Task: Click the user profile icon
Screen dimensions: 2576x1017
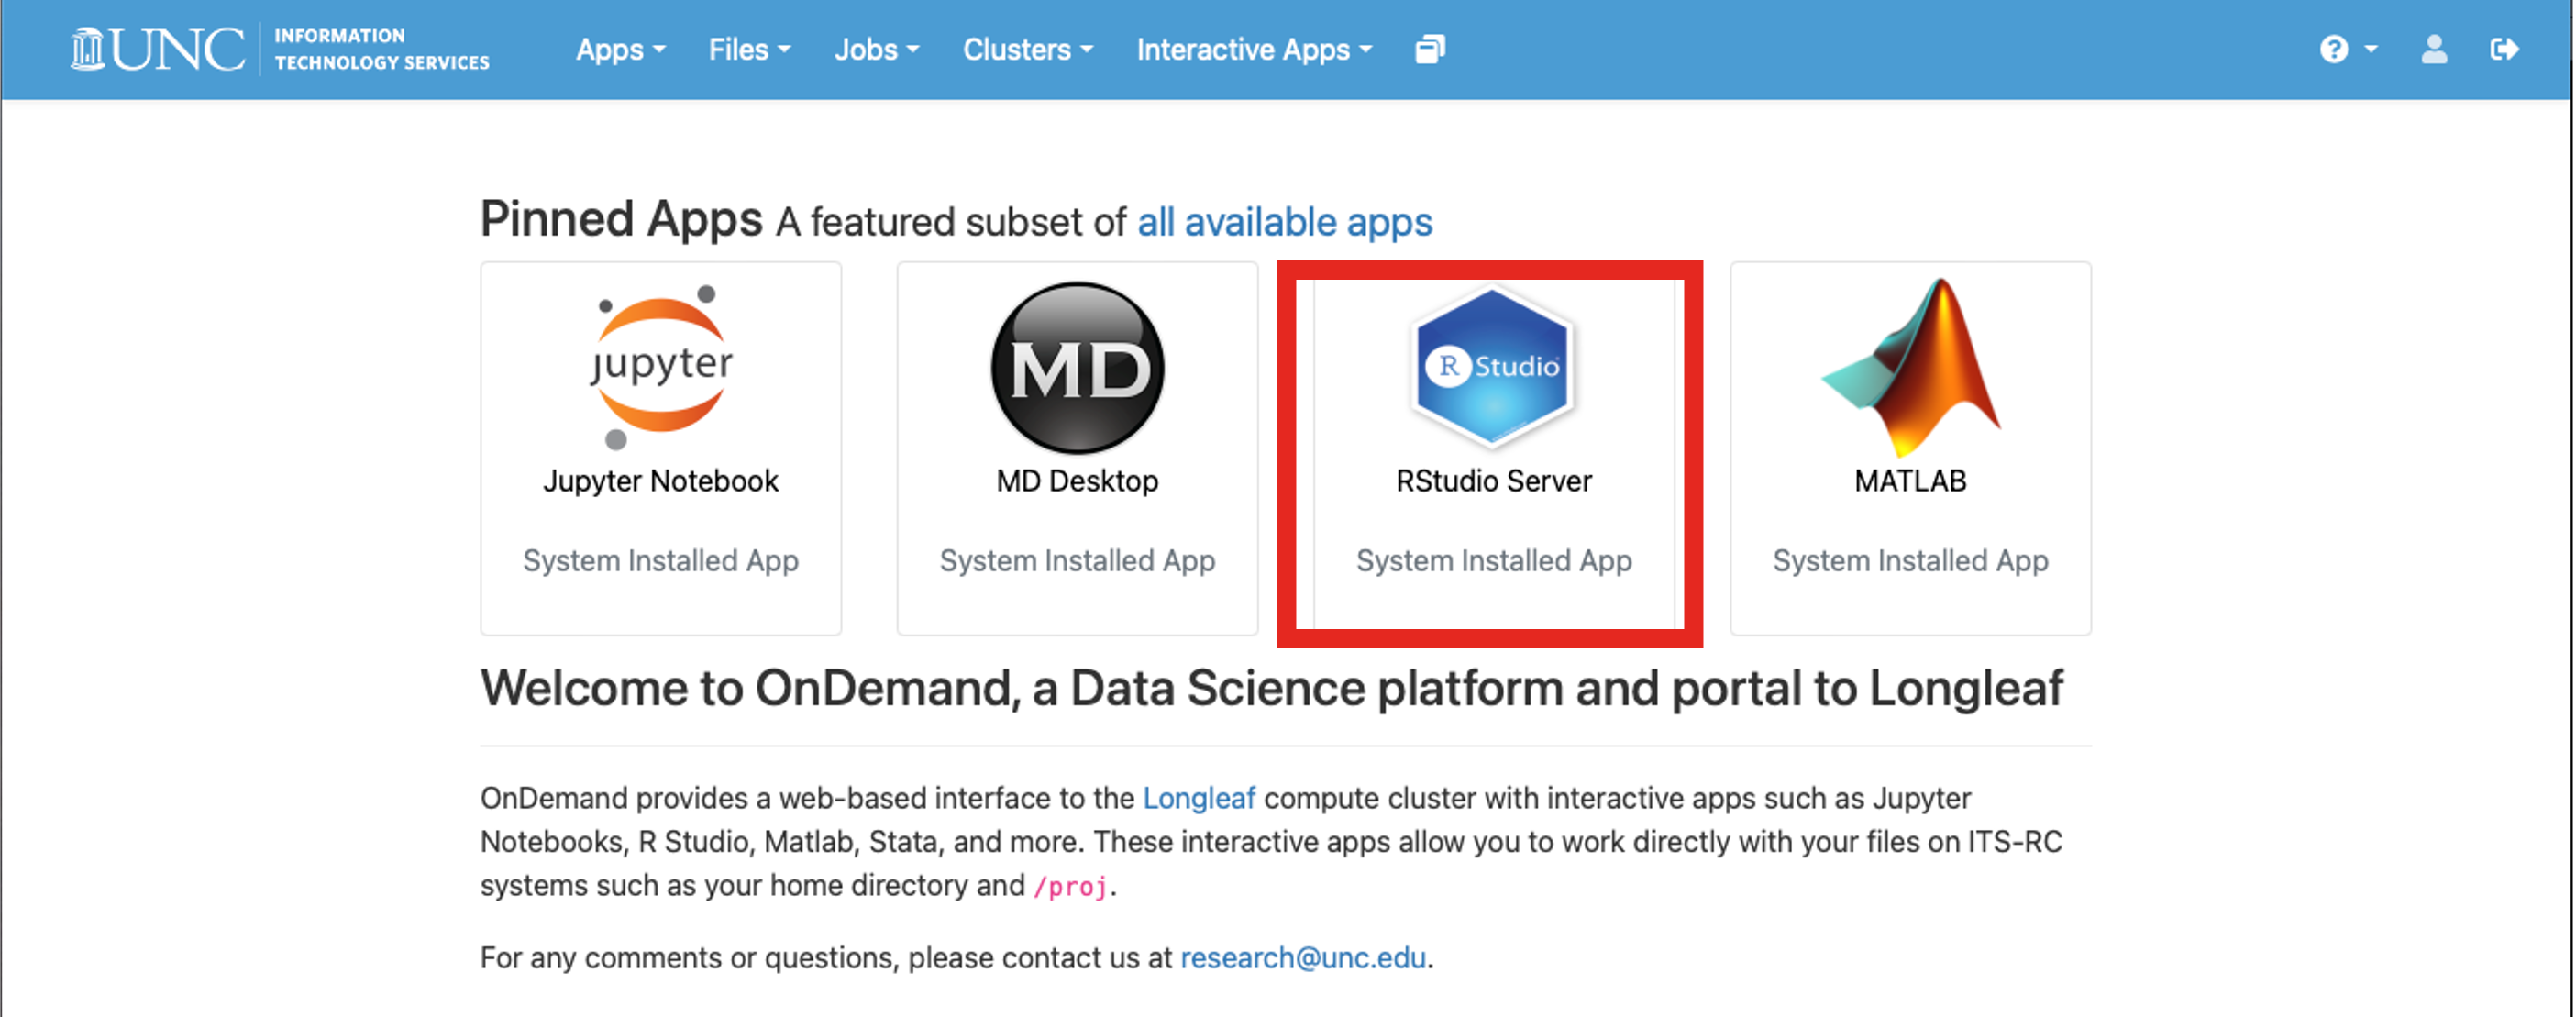Action: [x=2434, y=49]
